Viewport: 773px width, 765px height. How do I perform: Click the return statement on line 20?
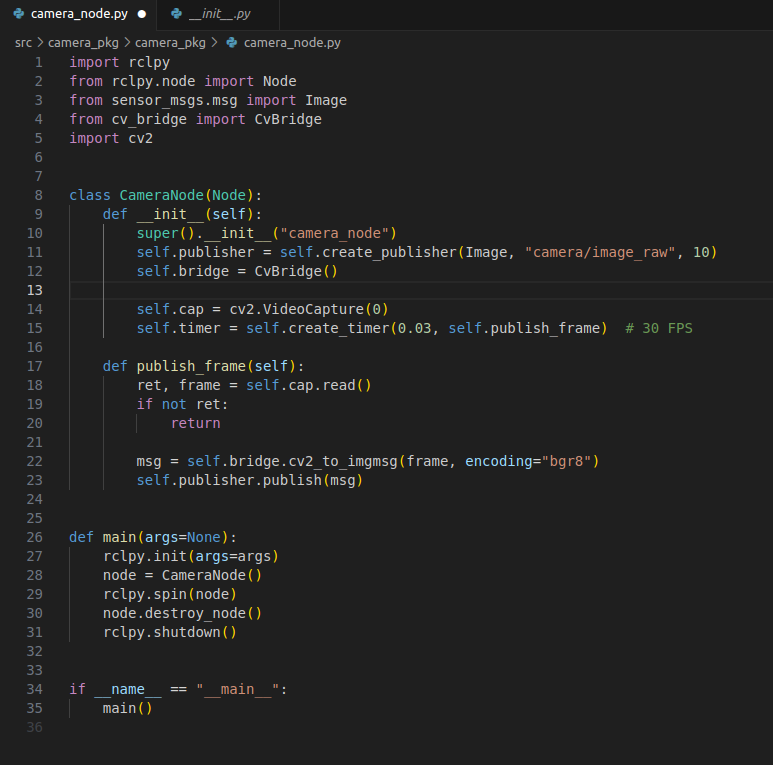tap(195, 423)
